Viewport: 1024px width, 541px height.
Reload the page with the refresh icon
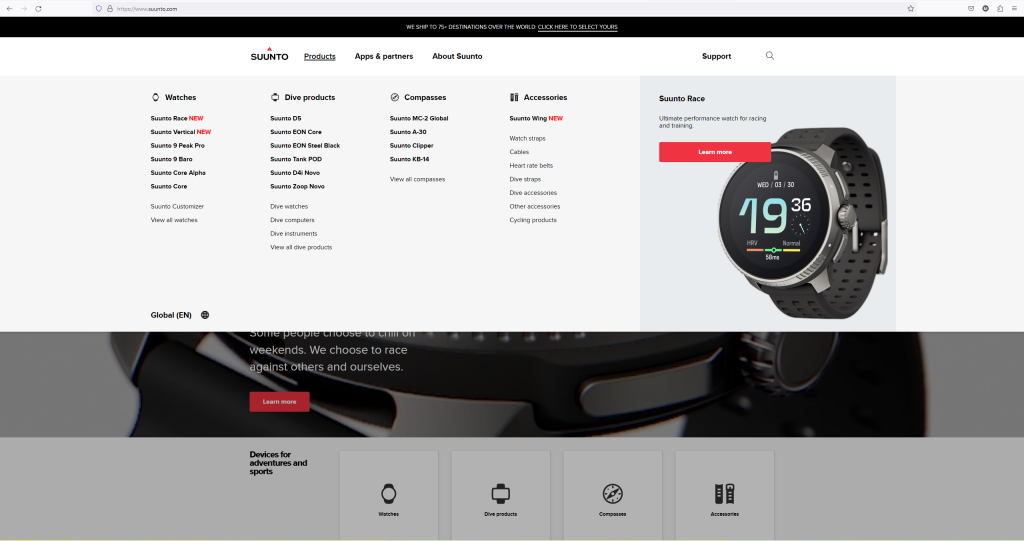[x=39, y=8]
